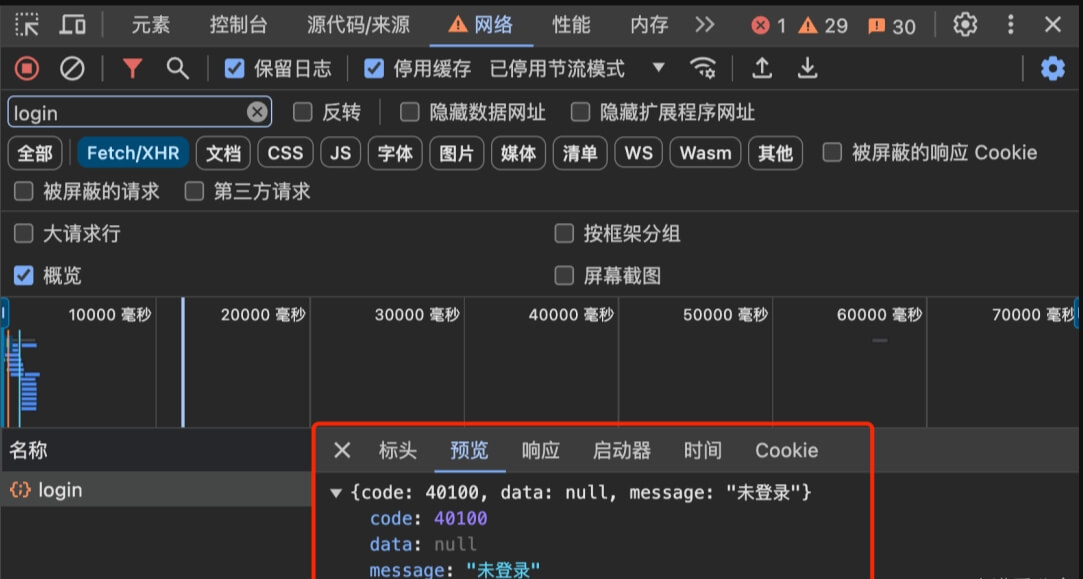Image resolution: width=1083 pixels, height=579 pixels.
Task: Stop recording the network log
Action: click(x=26, y=68)
